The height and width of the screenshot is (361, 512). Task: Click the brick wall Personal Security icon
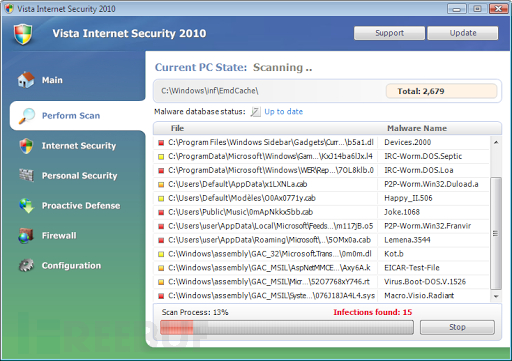(26, 175)
